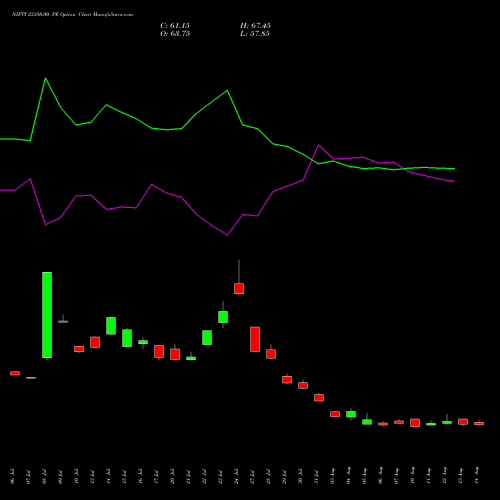Click the tallest green candlestick
Screen dimensions: 500x500
pos(47,315)
